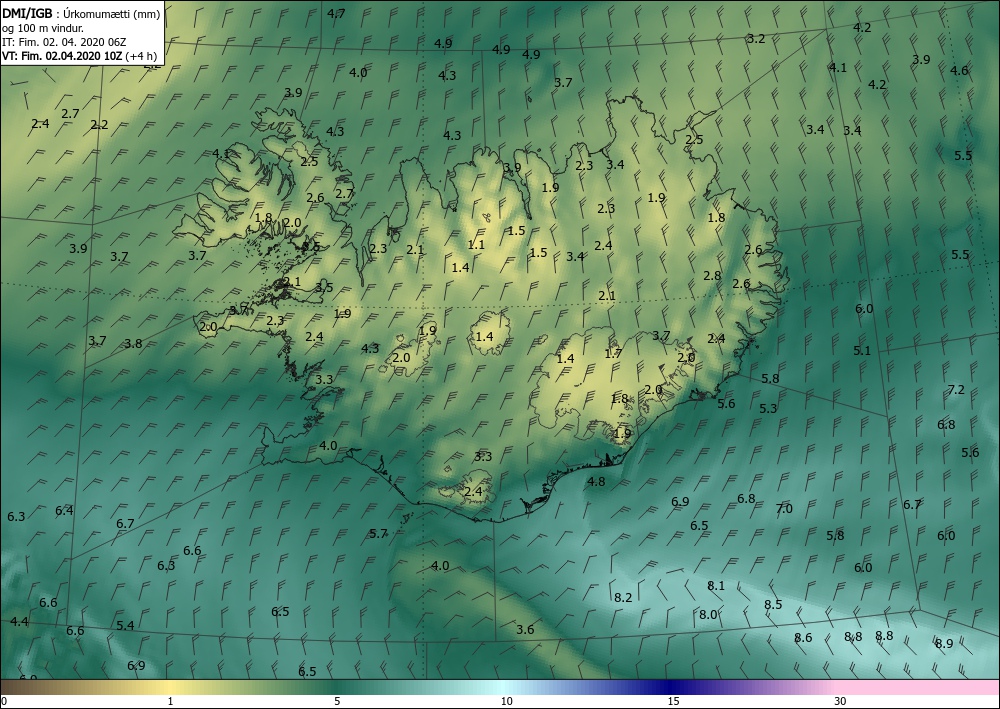Click the 'DMI/IGB : Úrkomumætti (mm)' legend title
This screenshot has width=1000, height=709.
tap(82, 14)
